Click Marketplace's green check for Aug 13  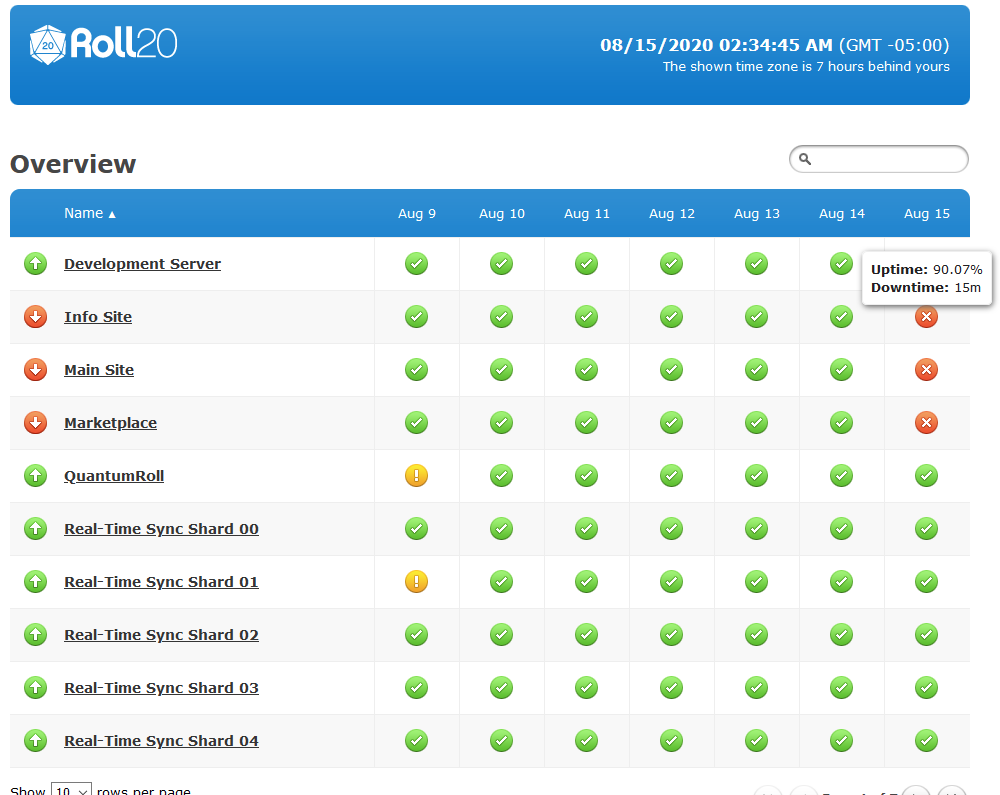pyautogui.click(x=756, y=422)
